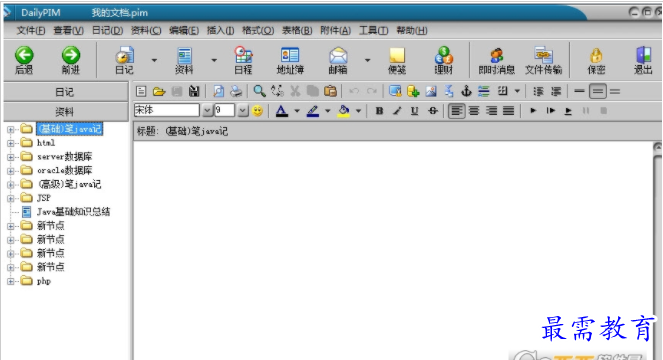The width and height of the screenshot is (663, 360).
Task: Click the paste clipboard icon
Action: tap(330, 91)
